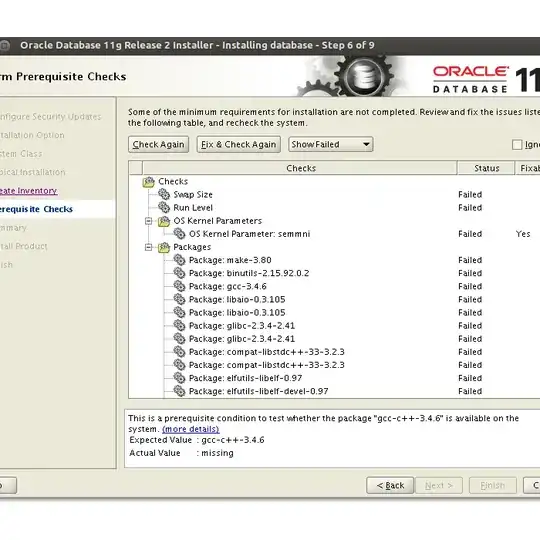The height and width of the screenshot is (540, 540).
Task: Click the gcc-3.4.6 package gear icon
Action: [179, 286]
